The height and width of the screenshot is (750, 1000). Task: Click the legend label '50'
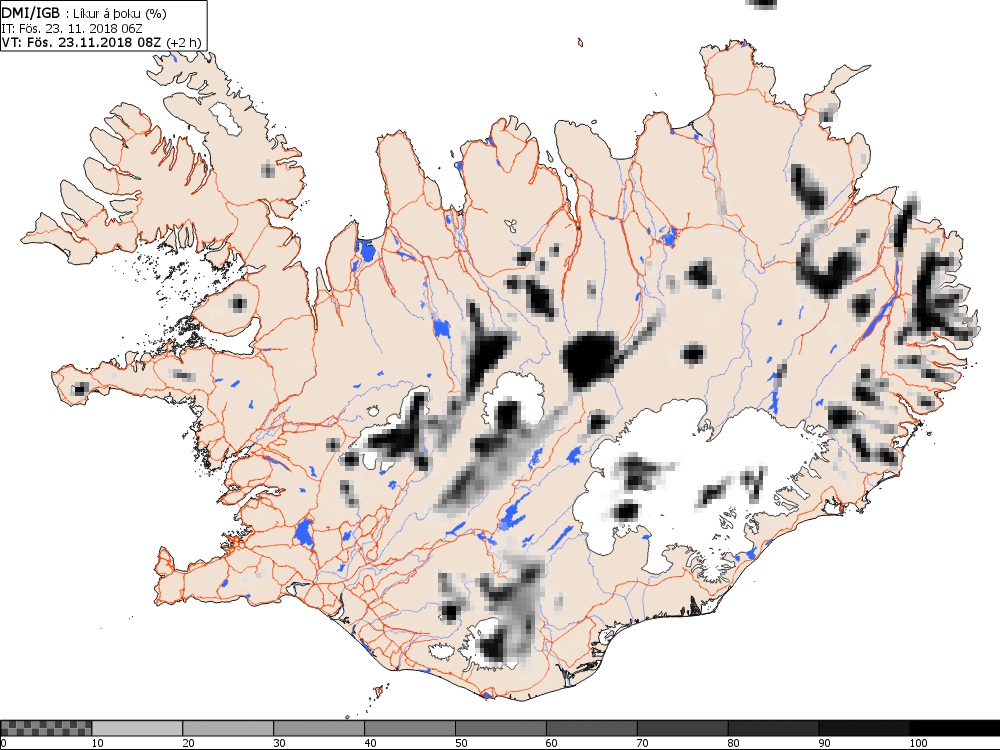[x=461, y=743]
